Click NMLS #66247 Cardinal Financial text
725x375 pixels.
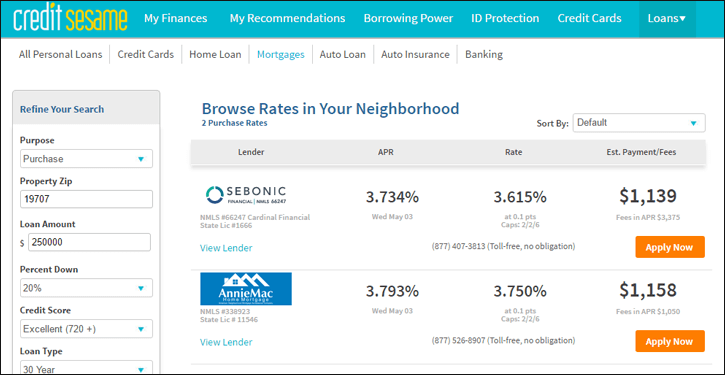click(x=255, y=217)
